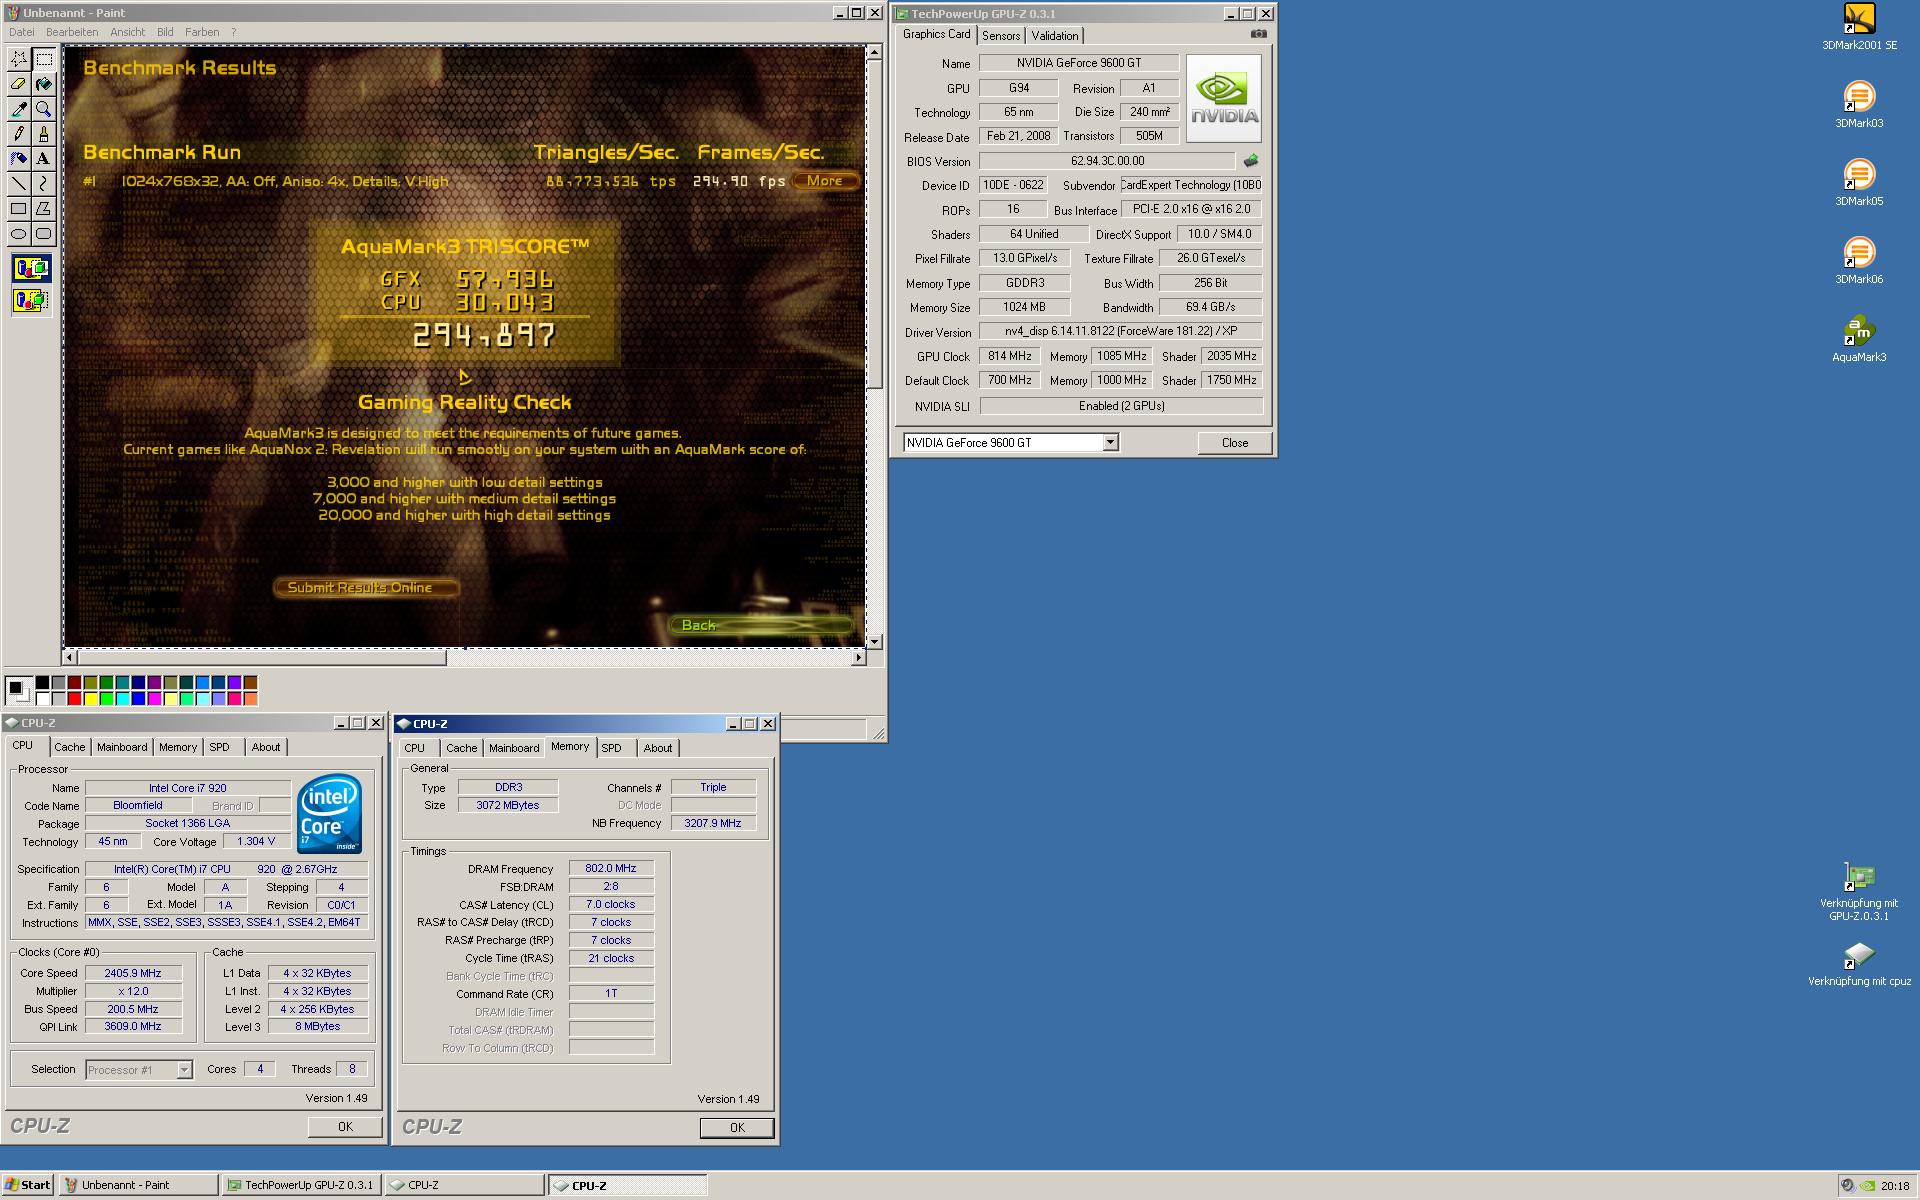Open Cache tab in CPU-Z window showing Processor info

(x=70, y=747)
